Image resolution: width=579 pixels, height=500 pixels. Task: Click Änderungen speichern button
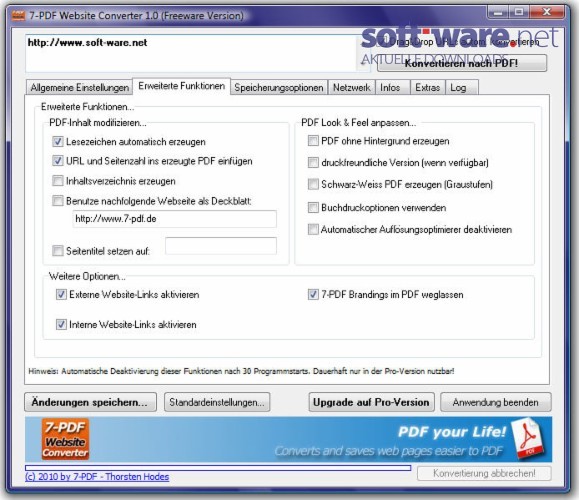tap(90, 402)
